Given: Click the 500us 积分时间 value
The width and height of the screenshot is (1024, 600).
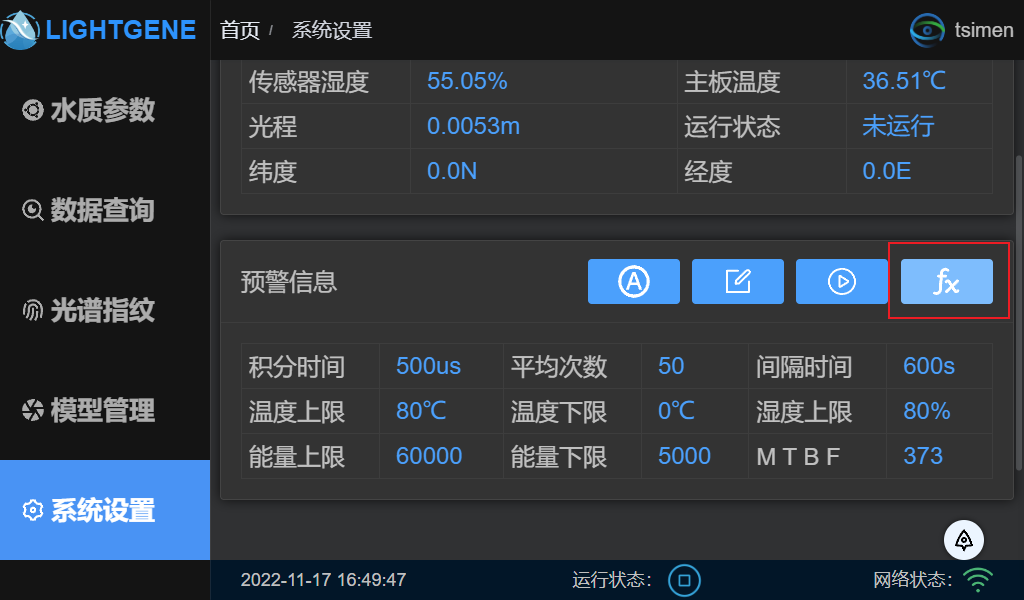Looking at the screenshot, I should pyautogui.click(x=428, y=366).
